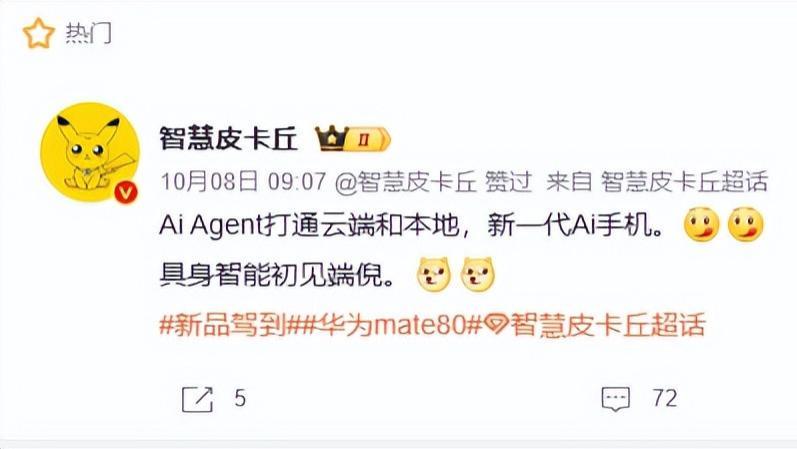Click the source 智慧皮卡丘超话 link

tap(684, 182)
